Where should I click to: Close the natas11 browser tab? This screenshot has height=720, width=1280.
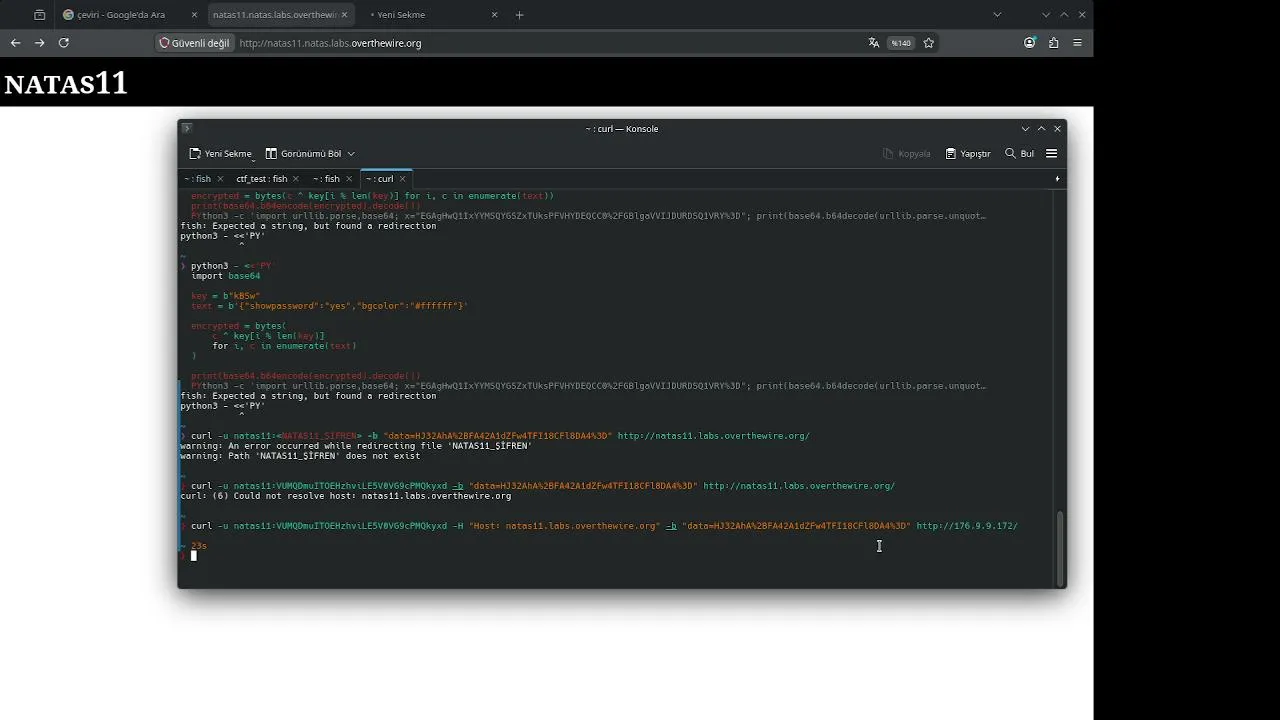tap(344, 15)
